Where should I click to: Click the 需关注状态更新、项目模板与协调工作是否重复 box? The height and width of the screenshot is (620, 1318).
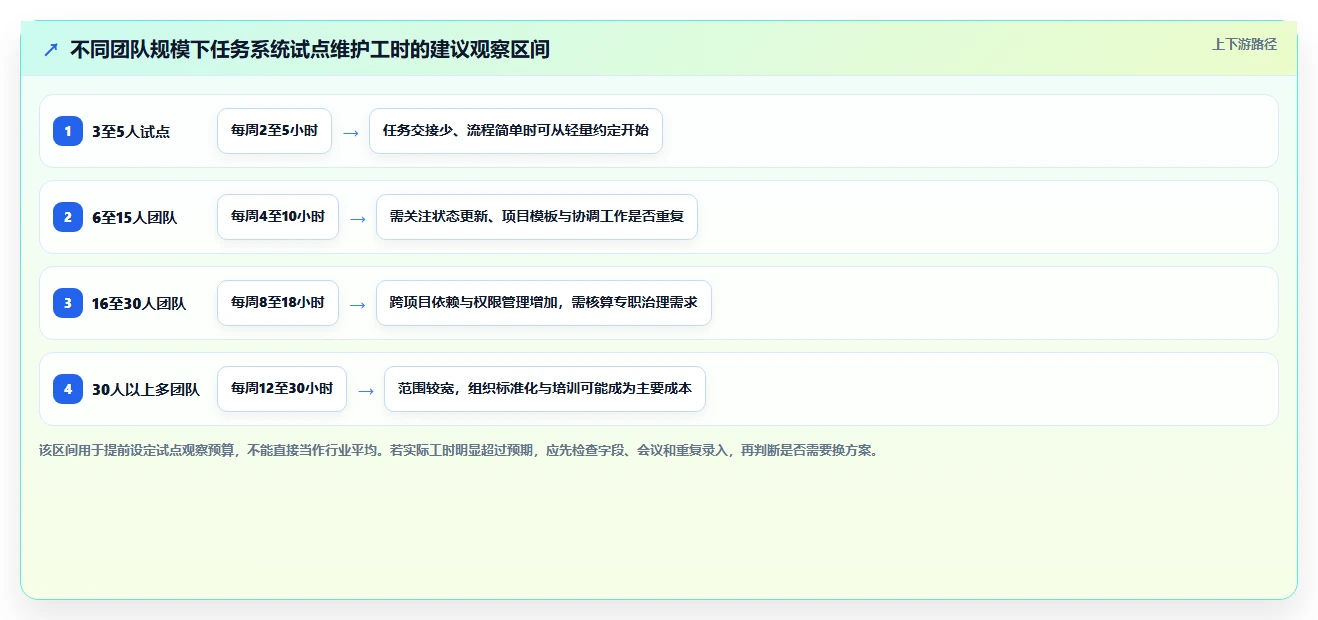coord(537,217)
